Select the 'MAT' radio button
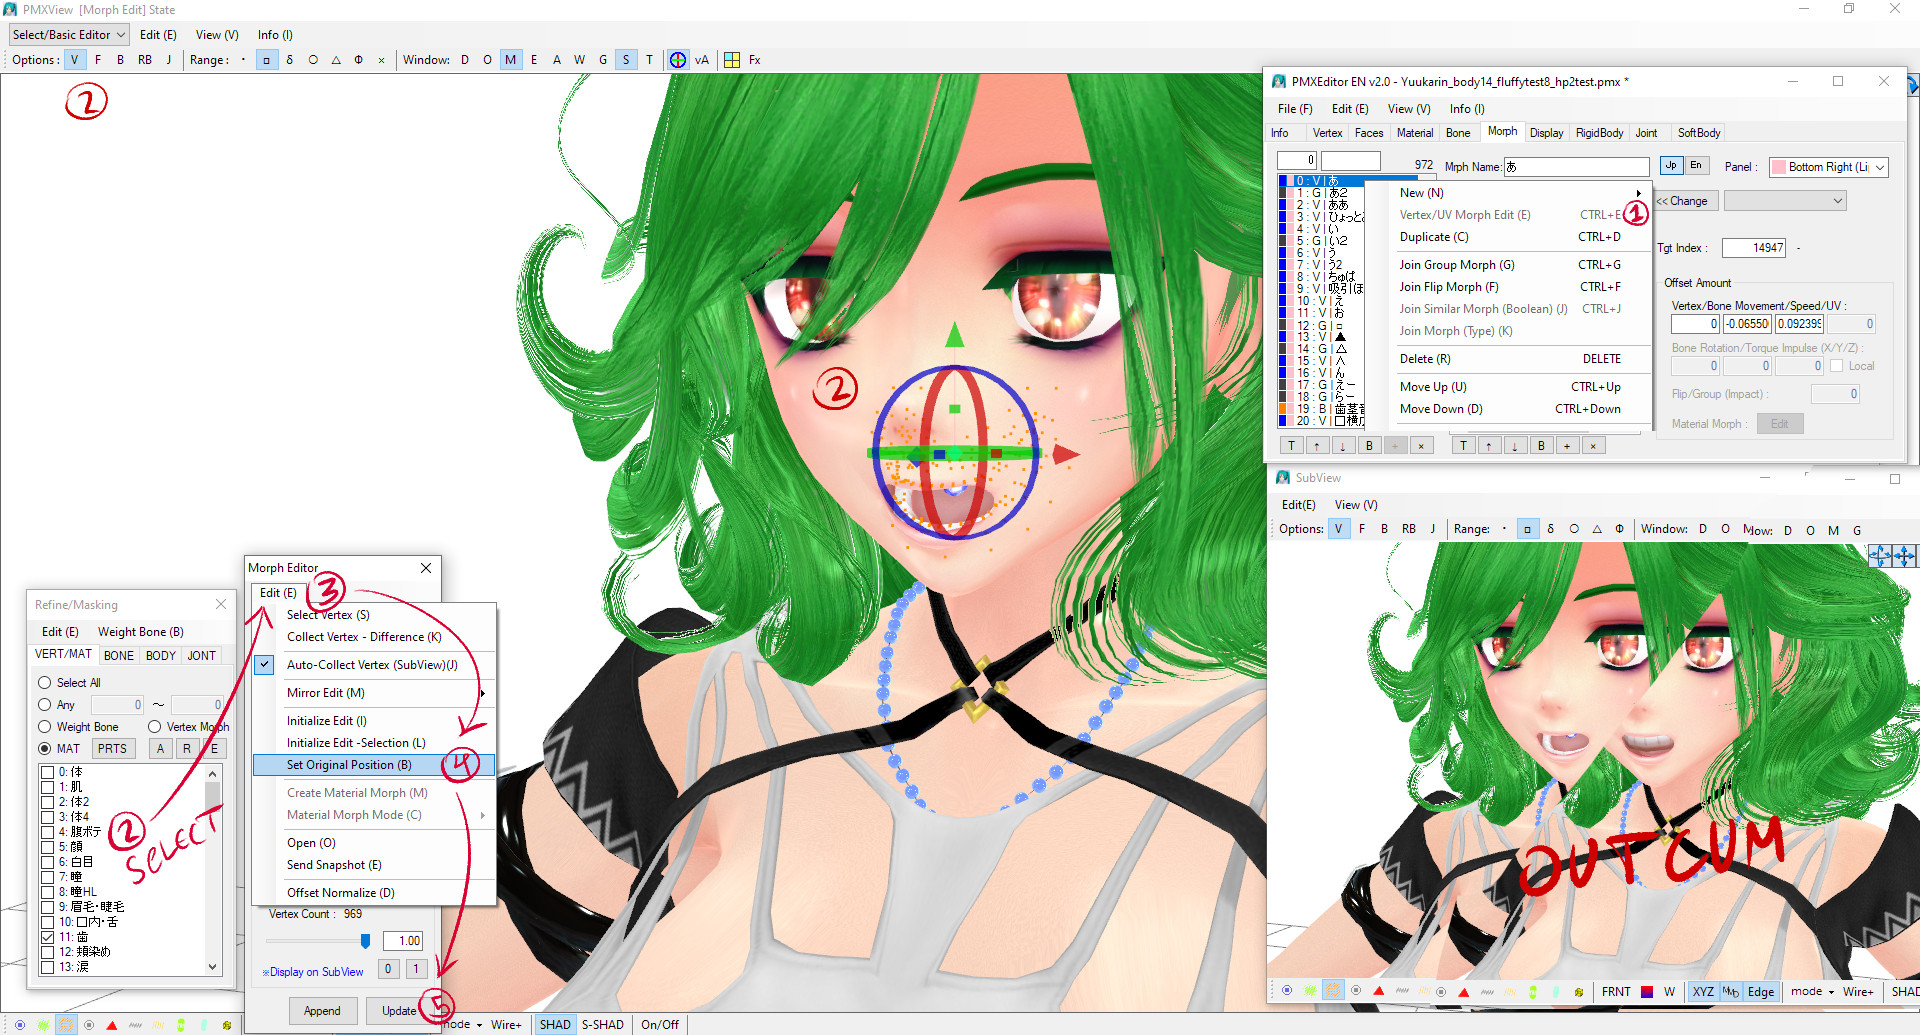Image resolution: width=1920 pixels, height=1035 pixels. (x=44, y=749)
